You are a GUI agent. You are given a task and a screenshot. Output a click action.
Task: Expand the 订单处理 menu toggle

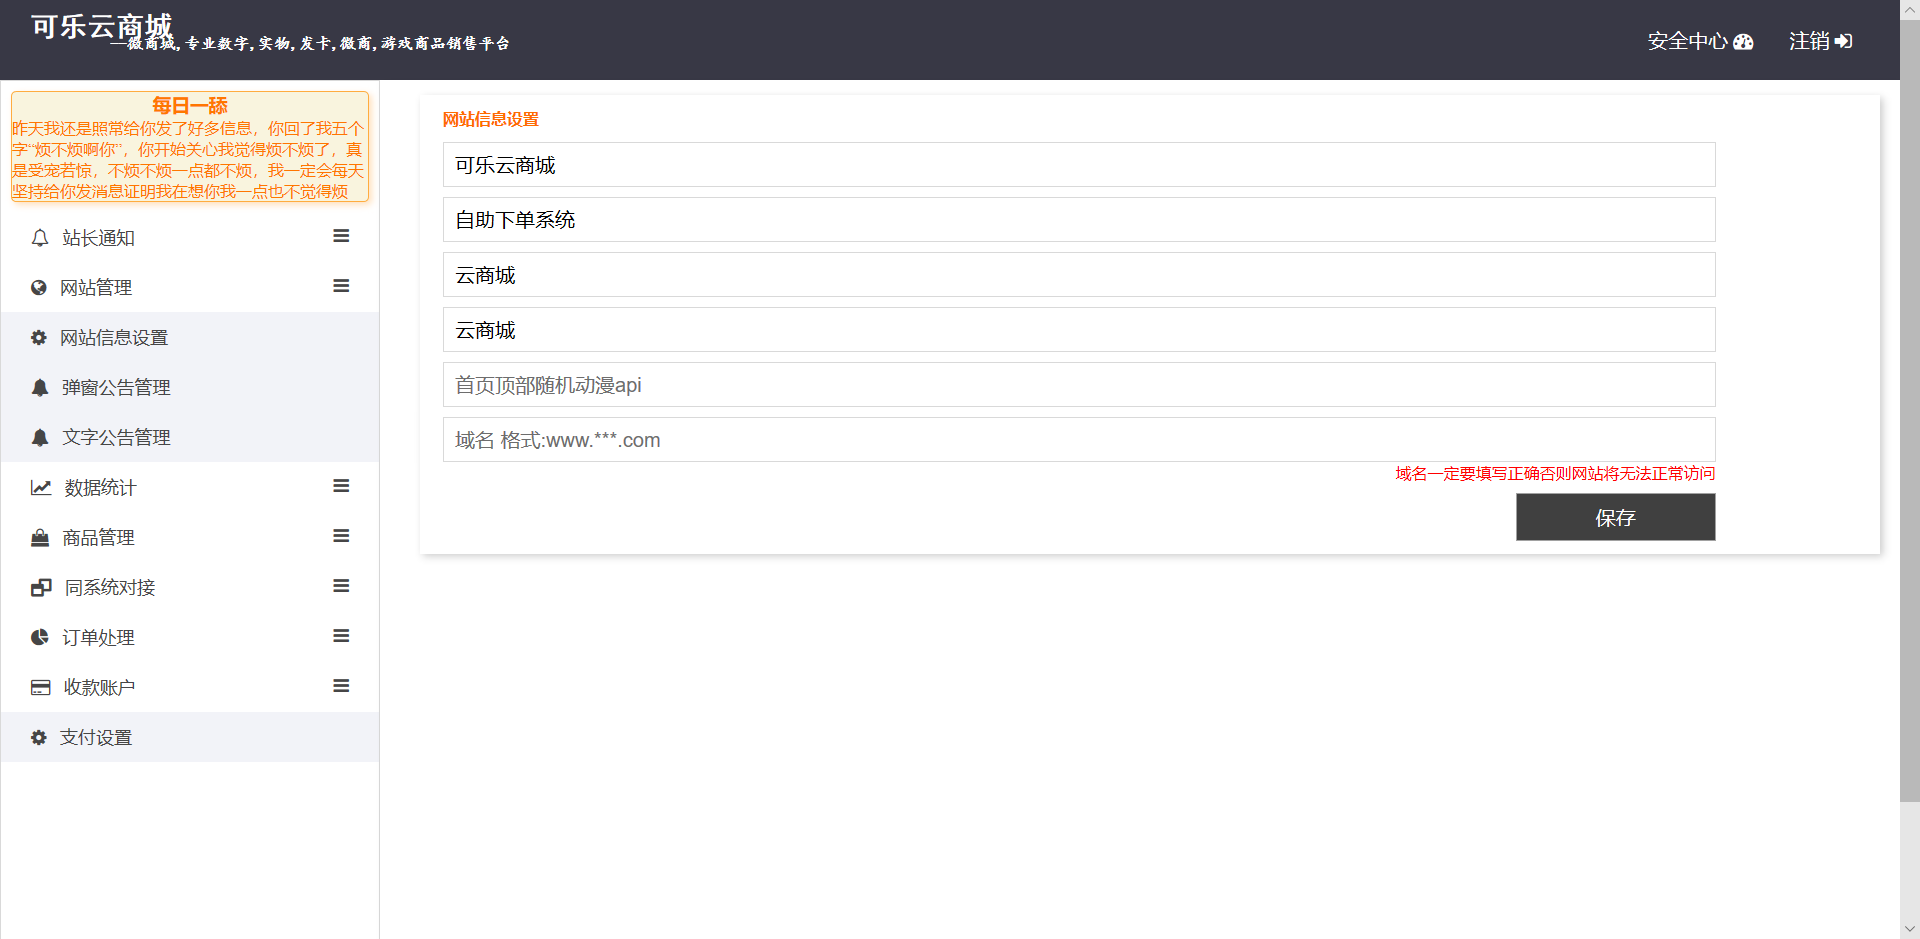[341, 636]
